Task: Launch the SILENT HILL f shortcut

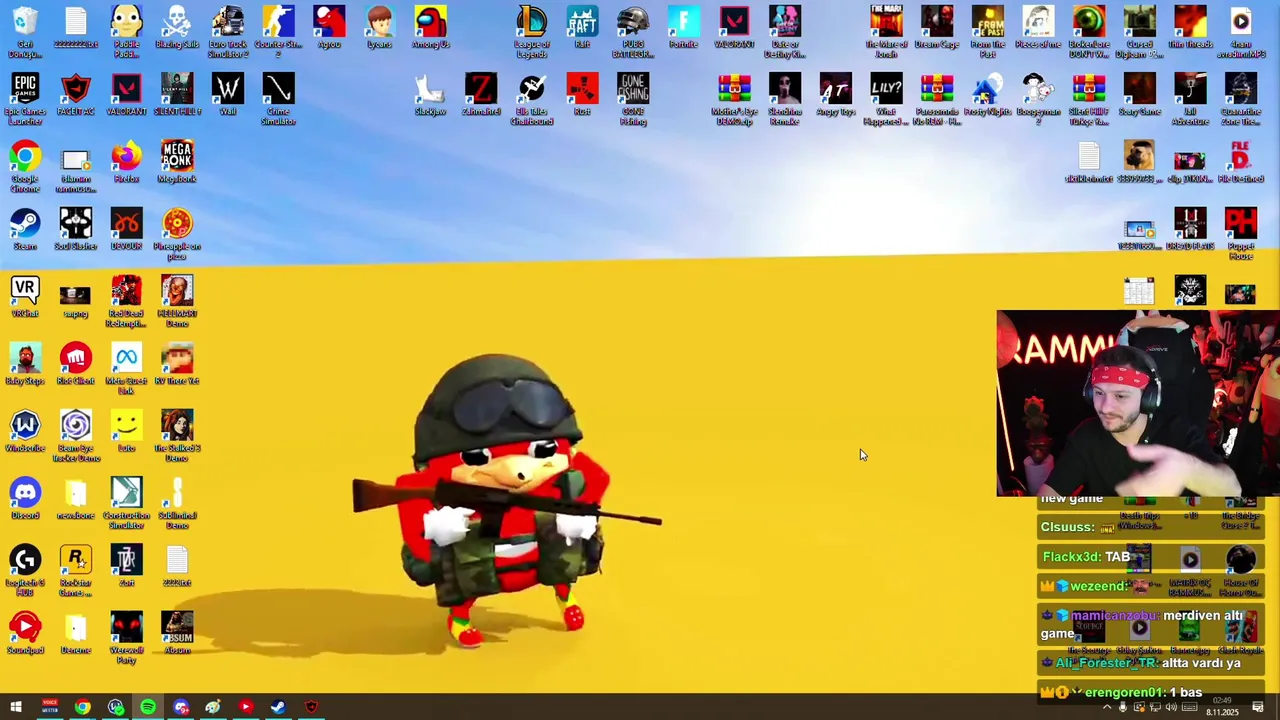Action: point(177,95)
